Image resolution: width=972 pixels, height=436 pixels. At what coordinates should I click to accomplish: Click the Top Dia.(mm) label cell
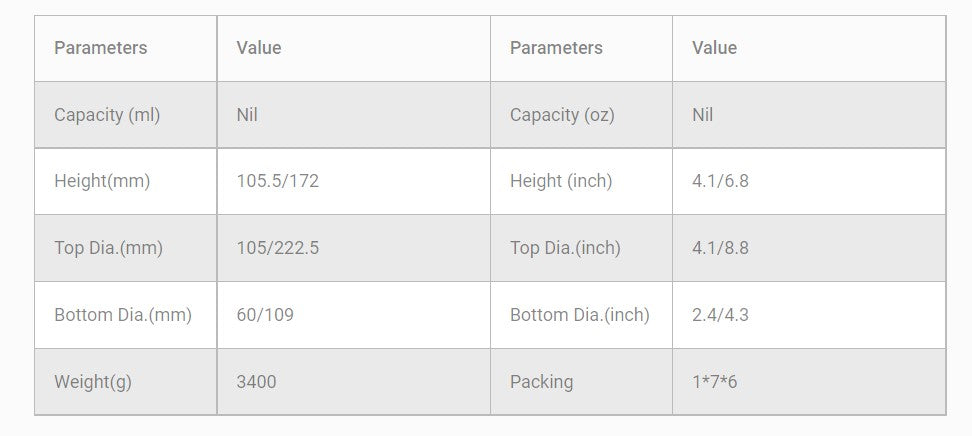tap(108, 248)
